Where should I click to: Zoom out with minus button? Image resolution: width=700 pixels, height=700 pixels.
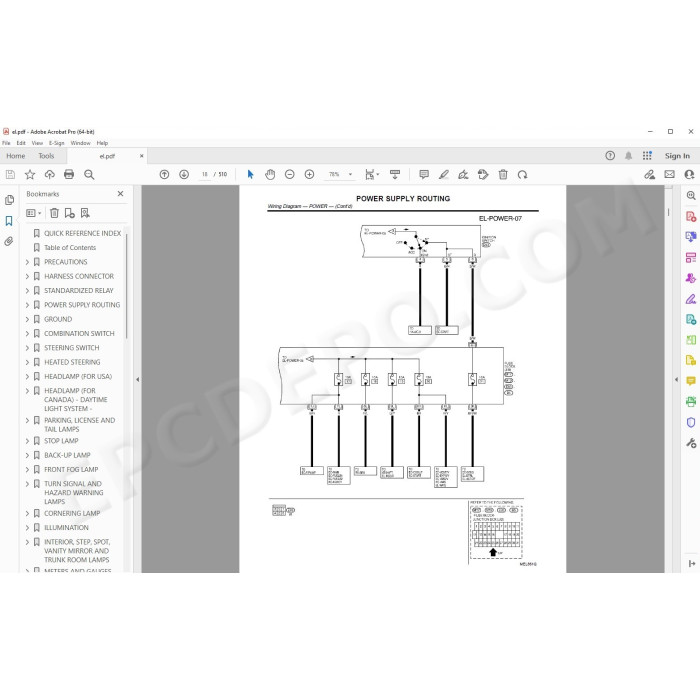290,175
